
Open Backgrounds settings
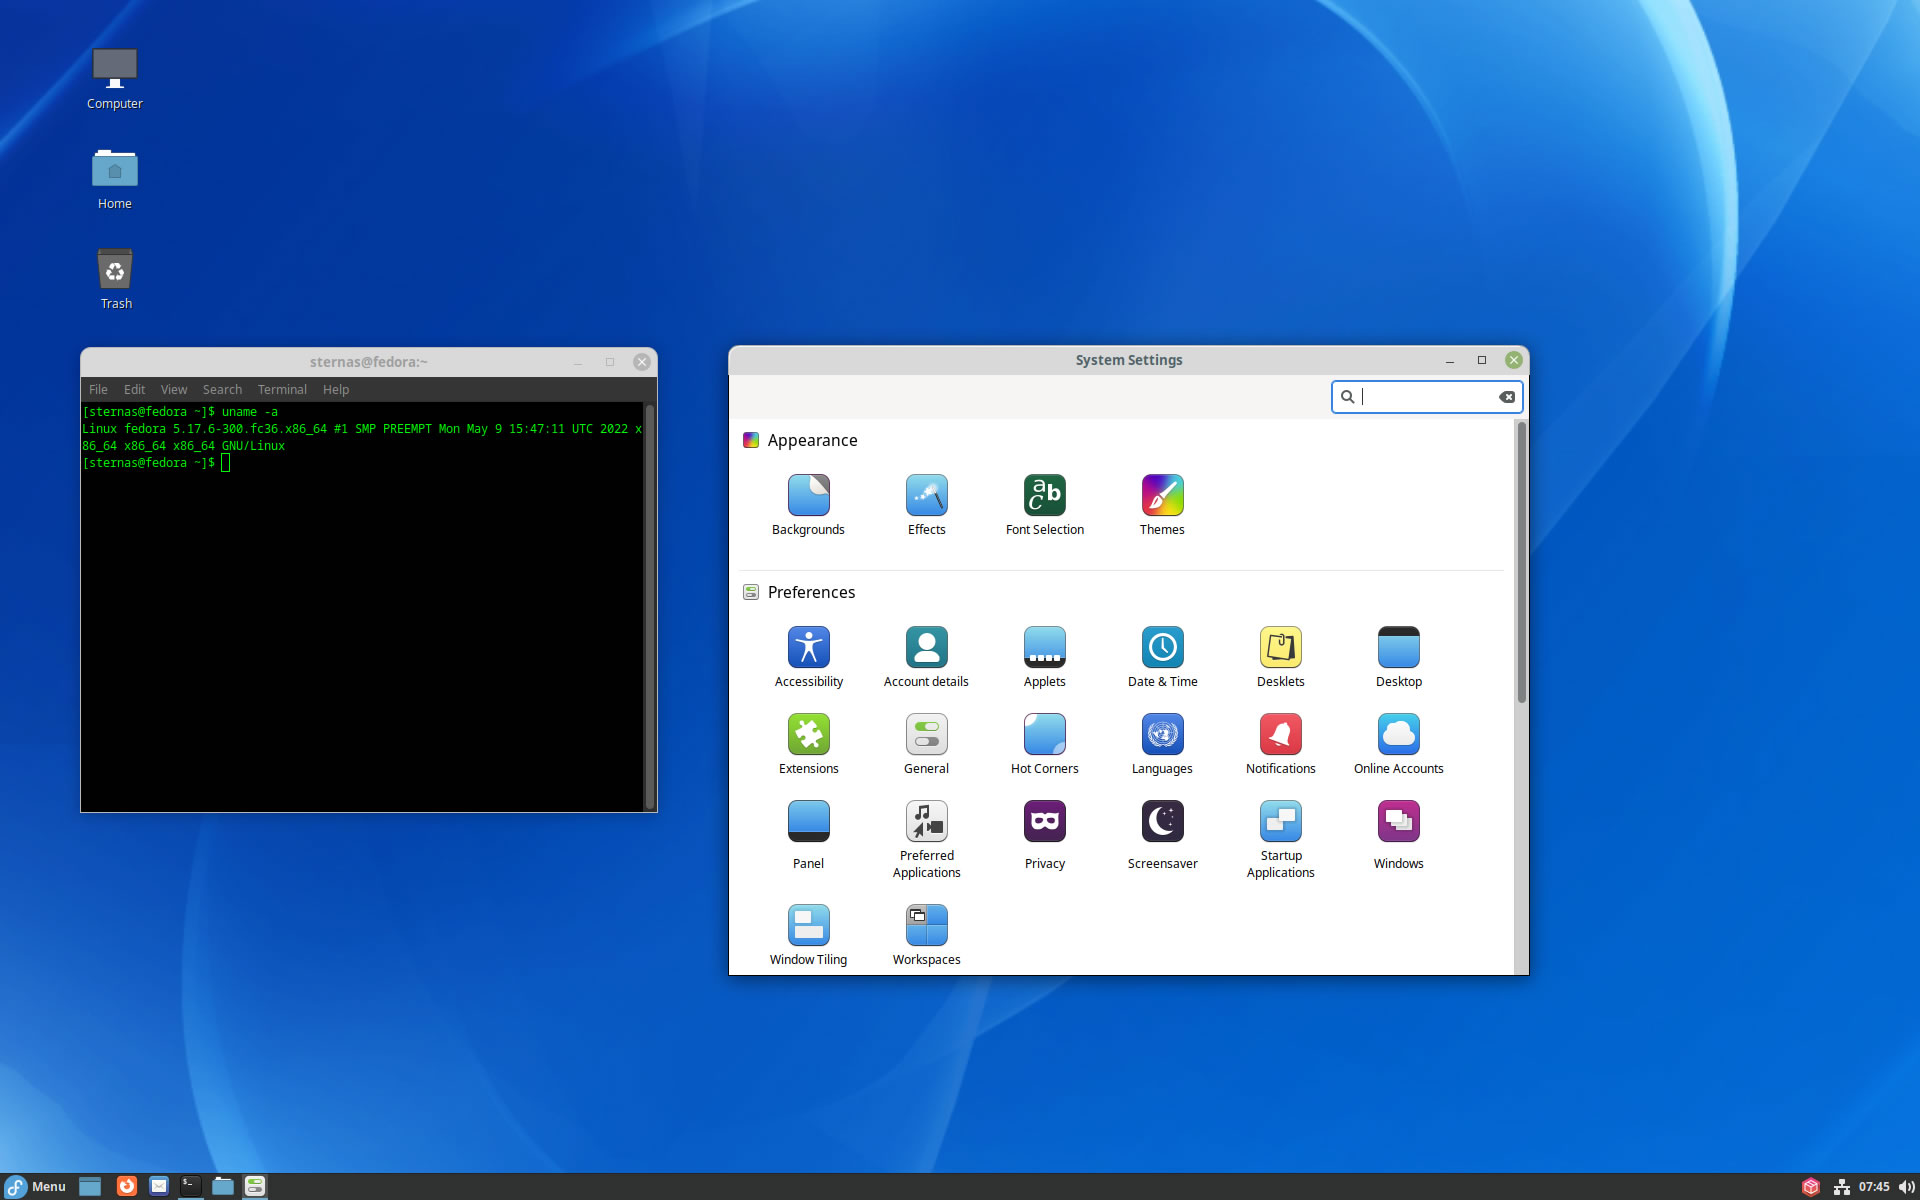[x=808, y=505]
